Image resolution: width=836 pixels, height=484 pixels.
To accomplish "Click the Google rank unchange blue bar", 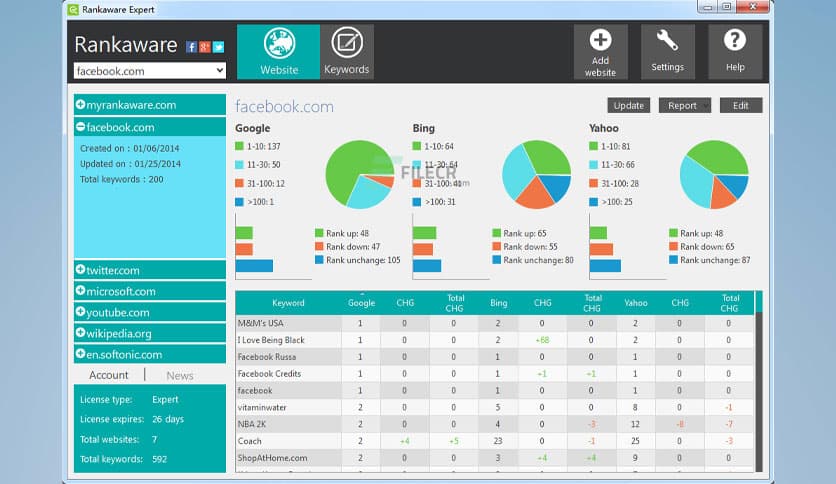I will coord(254,265).
